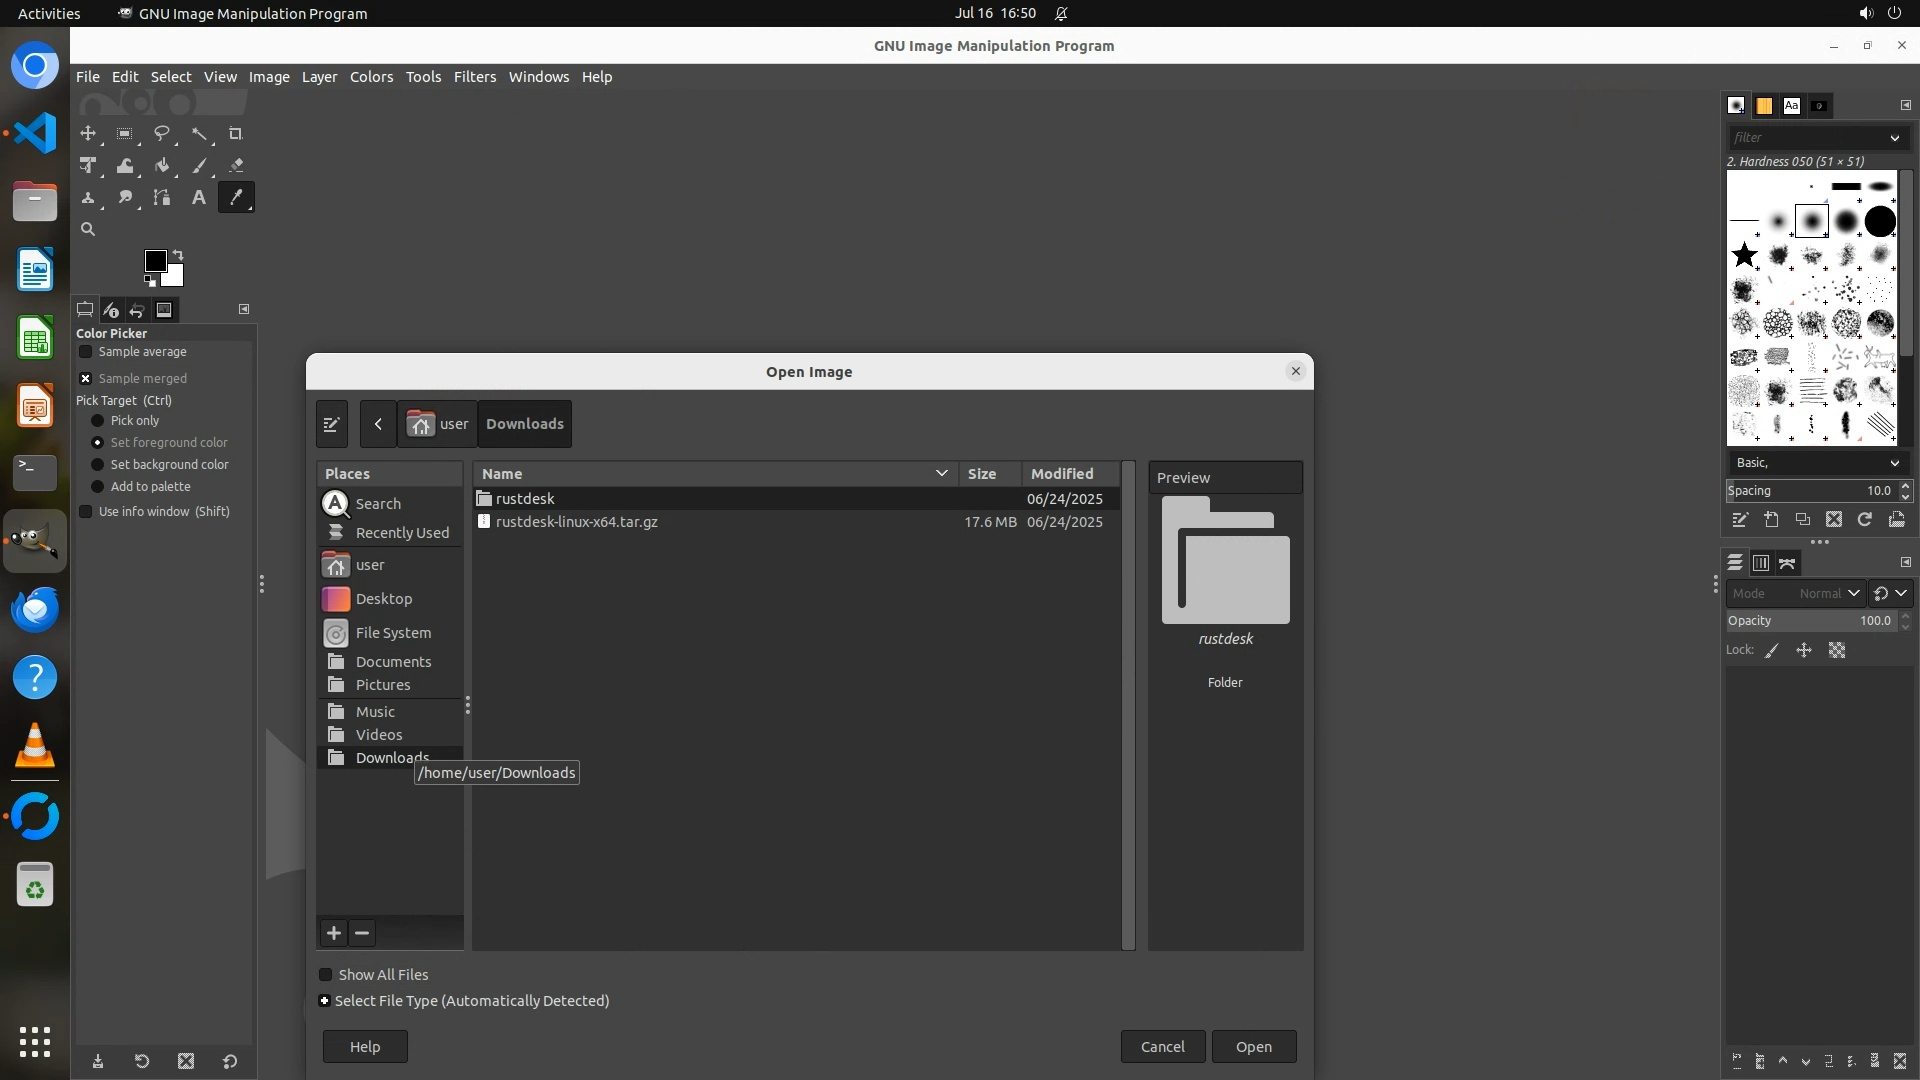
Task: Click the add bookmark plus icon
Action: coord(334,933)
